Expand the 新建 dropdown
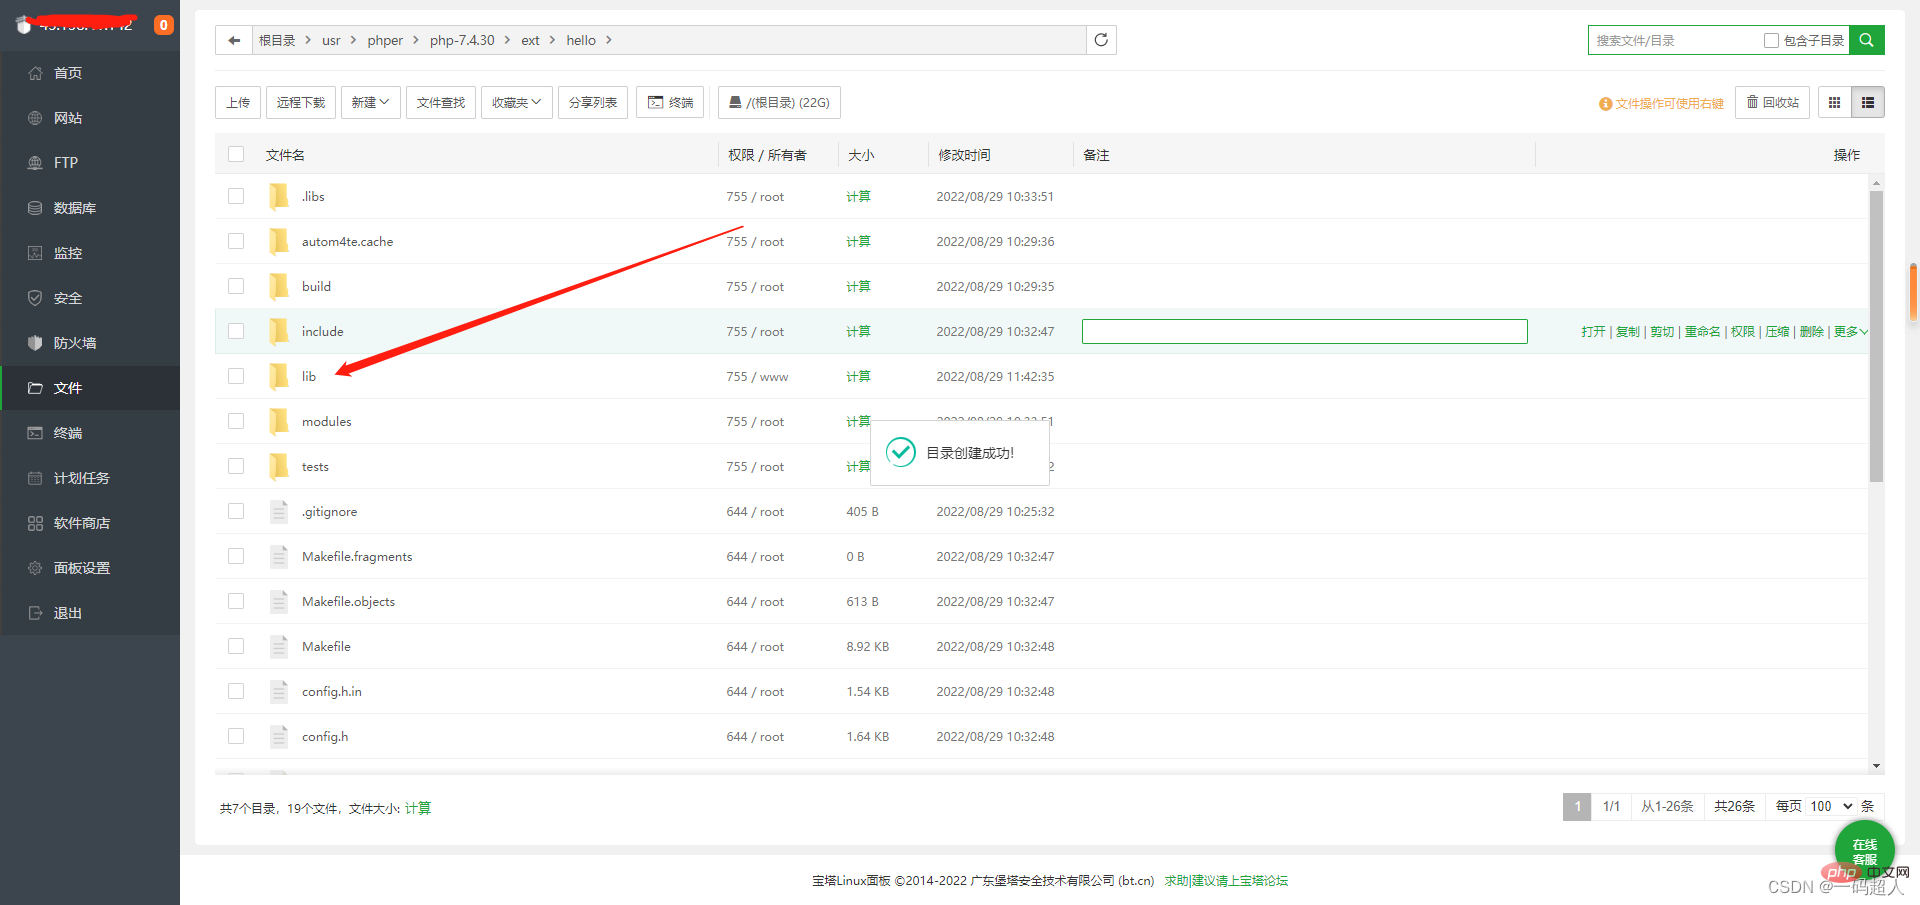The height and width of the screenshot is (905, 1920). tap(370, 102)
